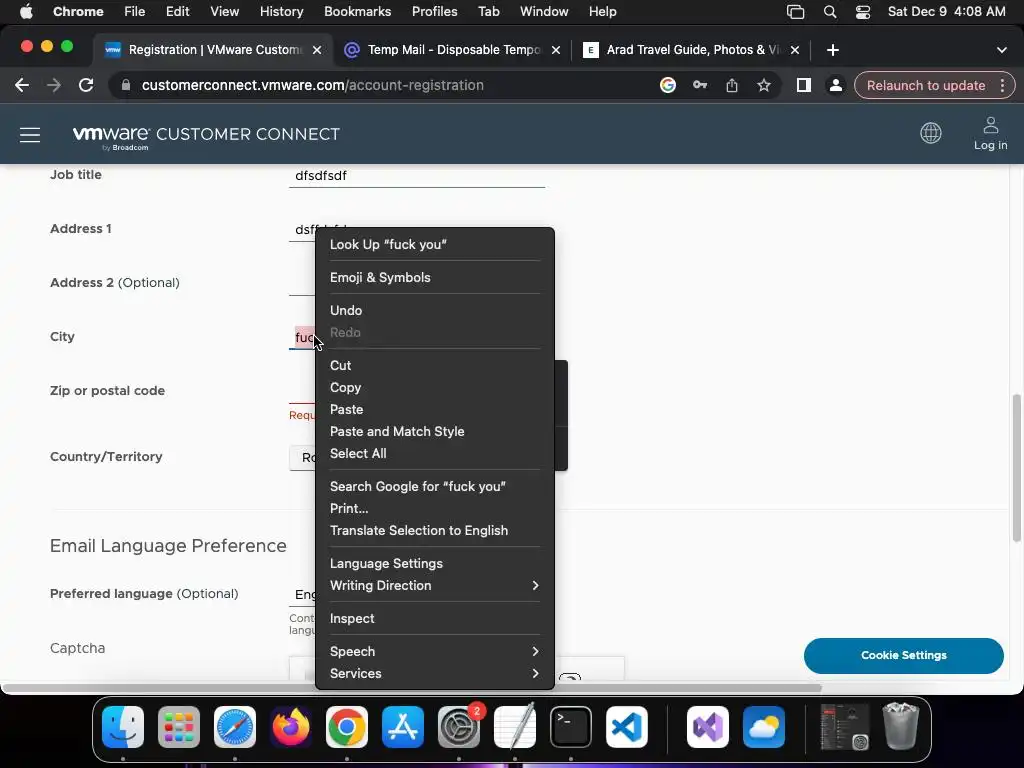Open App Store from the Dock
This screenshot has width=1024, height=768.
tap(403, 727)
